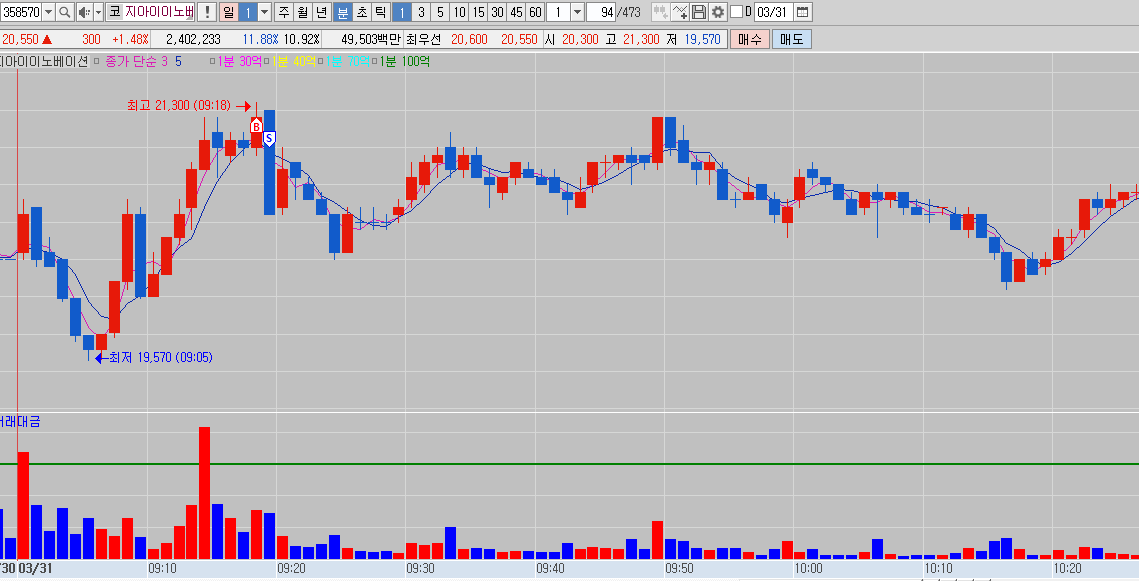Click the candlestick compare chart icon
The width and height of the screenshot is (1139, 581).
point(660,12)
